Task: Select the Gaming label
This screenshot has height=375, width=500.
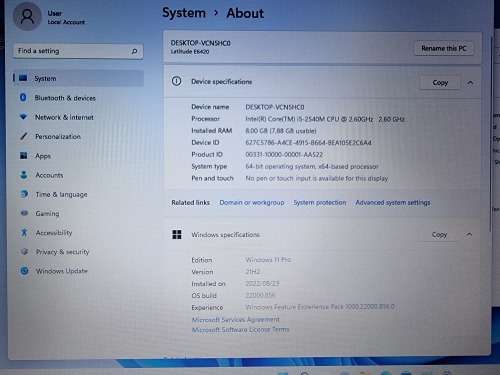Action: (47, 214)
